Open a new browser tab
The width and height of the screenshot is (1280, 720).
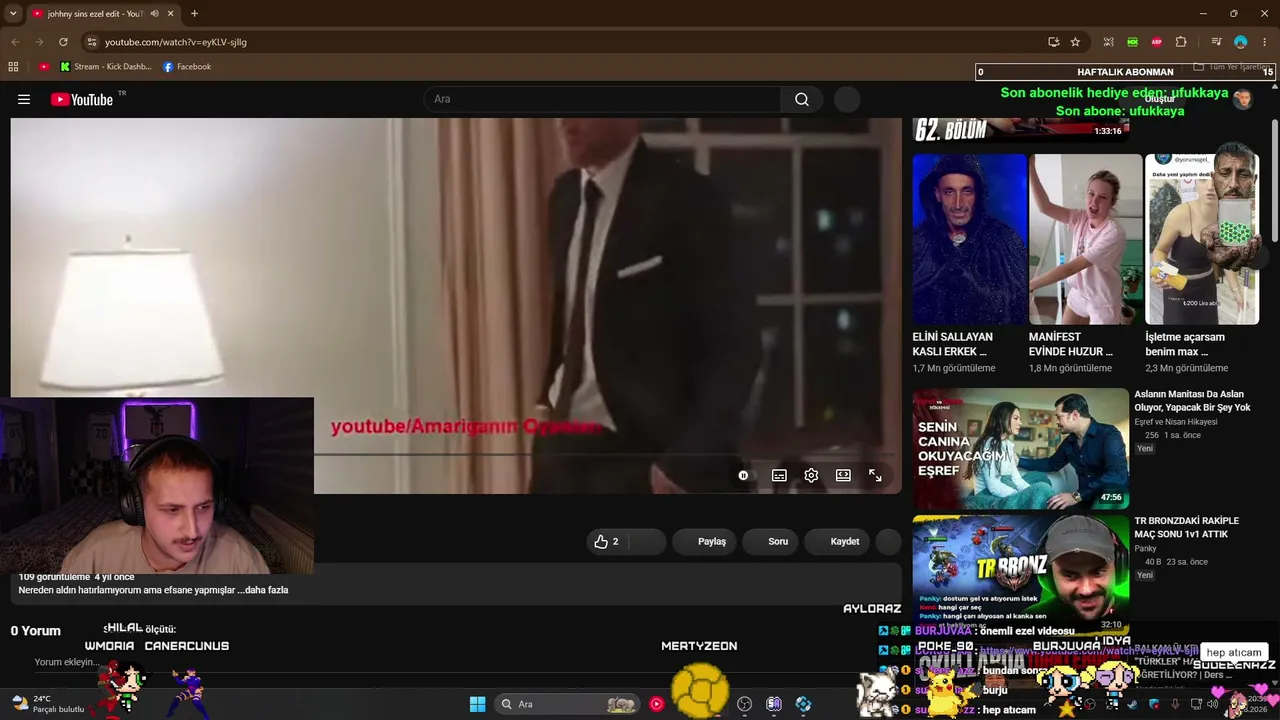(194, 14)
